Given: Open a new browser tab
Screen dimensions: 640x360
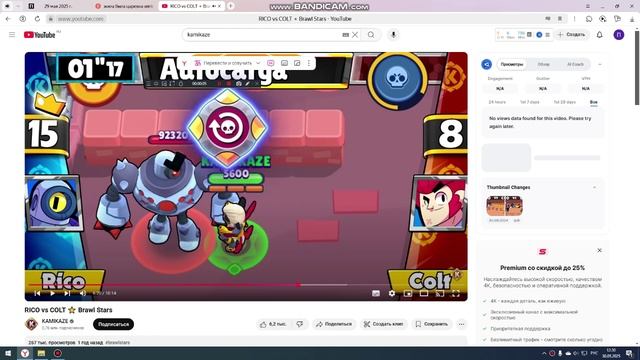Looking at the screenshot, I should [x=231, y=6].
